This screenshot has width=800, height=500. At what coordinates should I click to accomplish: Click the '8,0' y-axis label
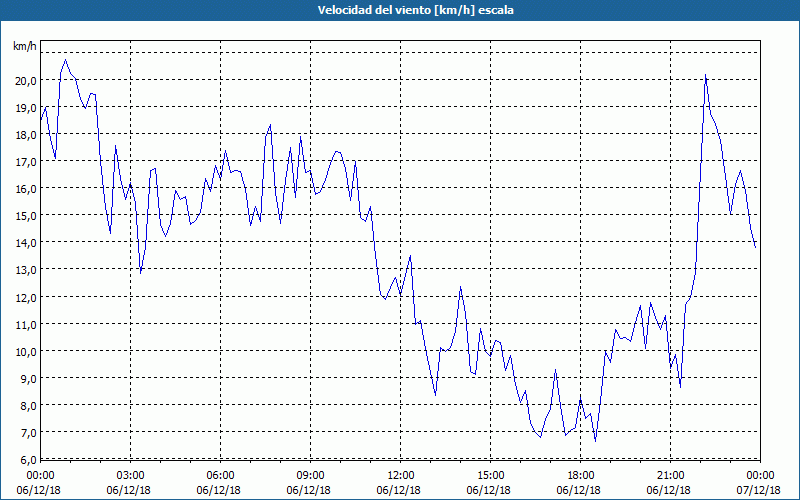[28, 405]
